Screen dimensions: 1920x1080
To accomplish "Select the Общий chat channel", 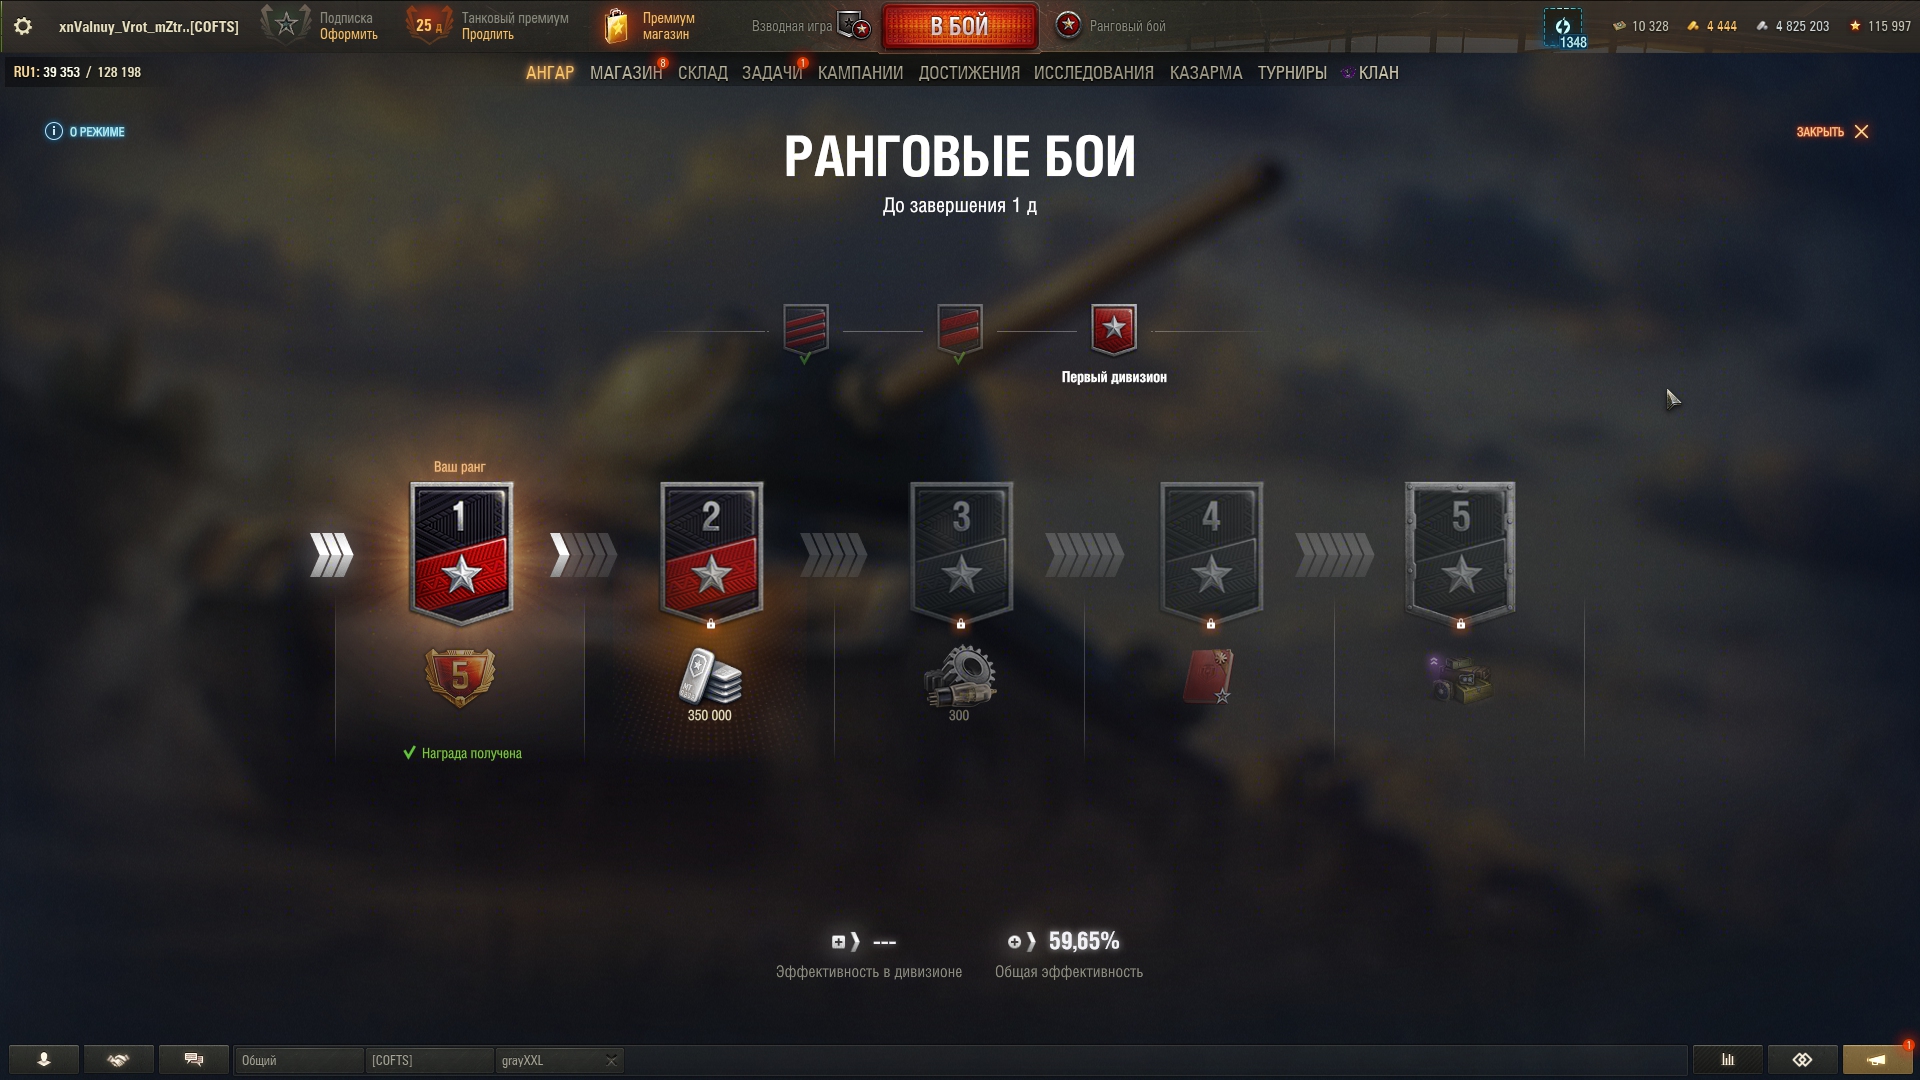I will [x=298, y=1060].
